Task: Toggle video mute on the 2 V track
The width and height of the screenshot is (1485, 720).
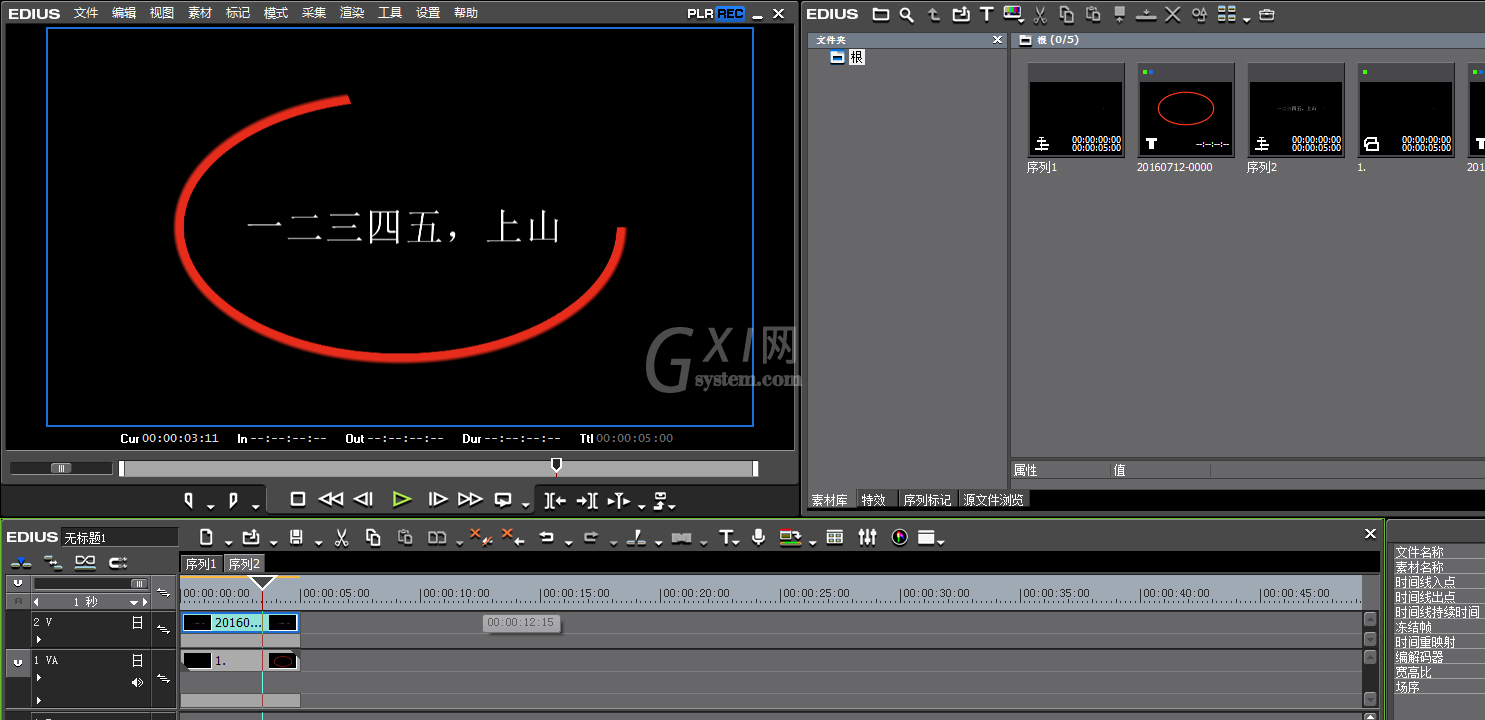Action: 138,622
